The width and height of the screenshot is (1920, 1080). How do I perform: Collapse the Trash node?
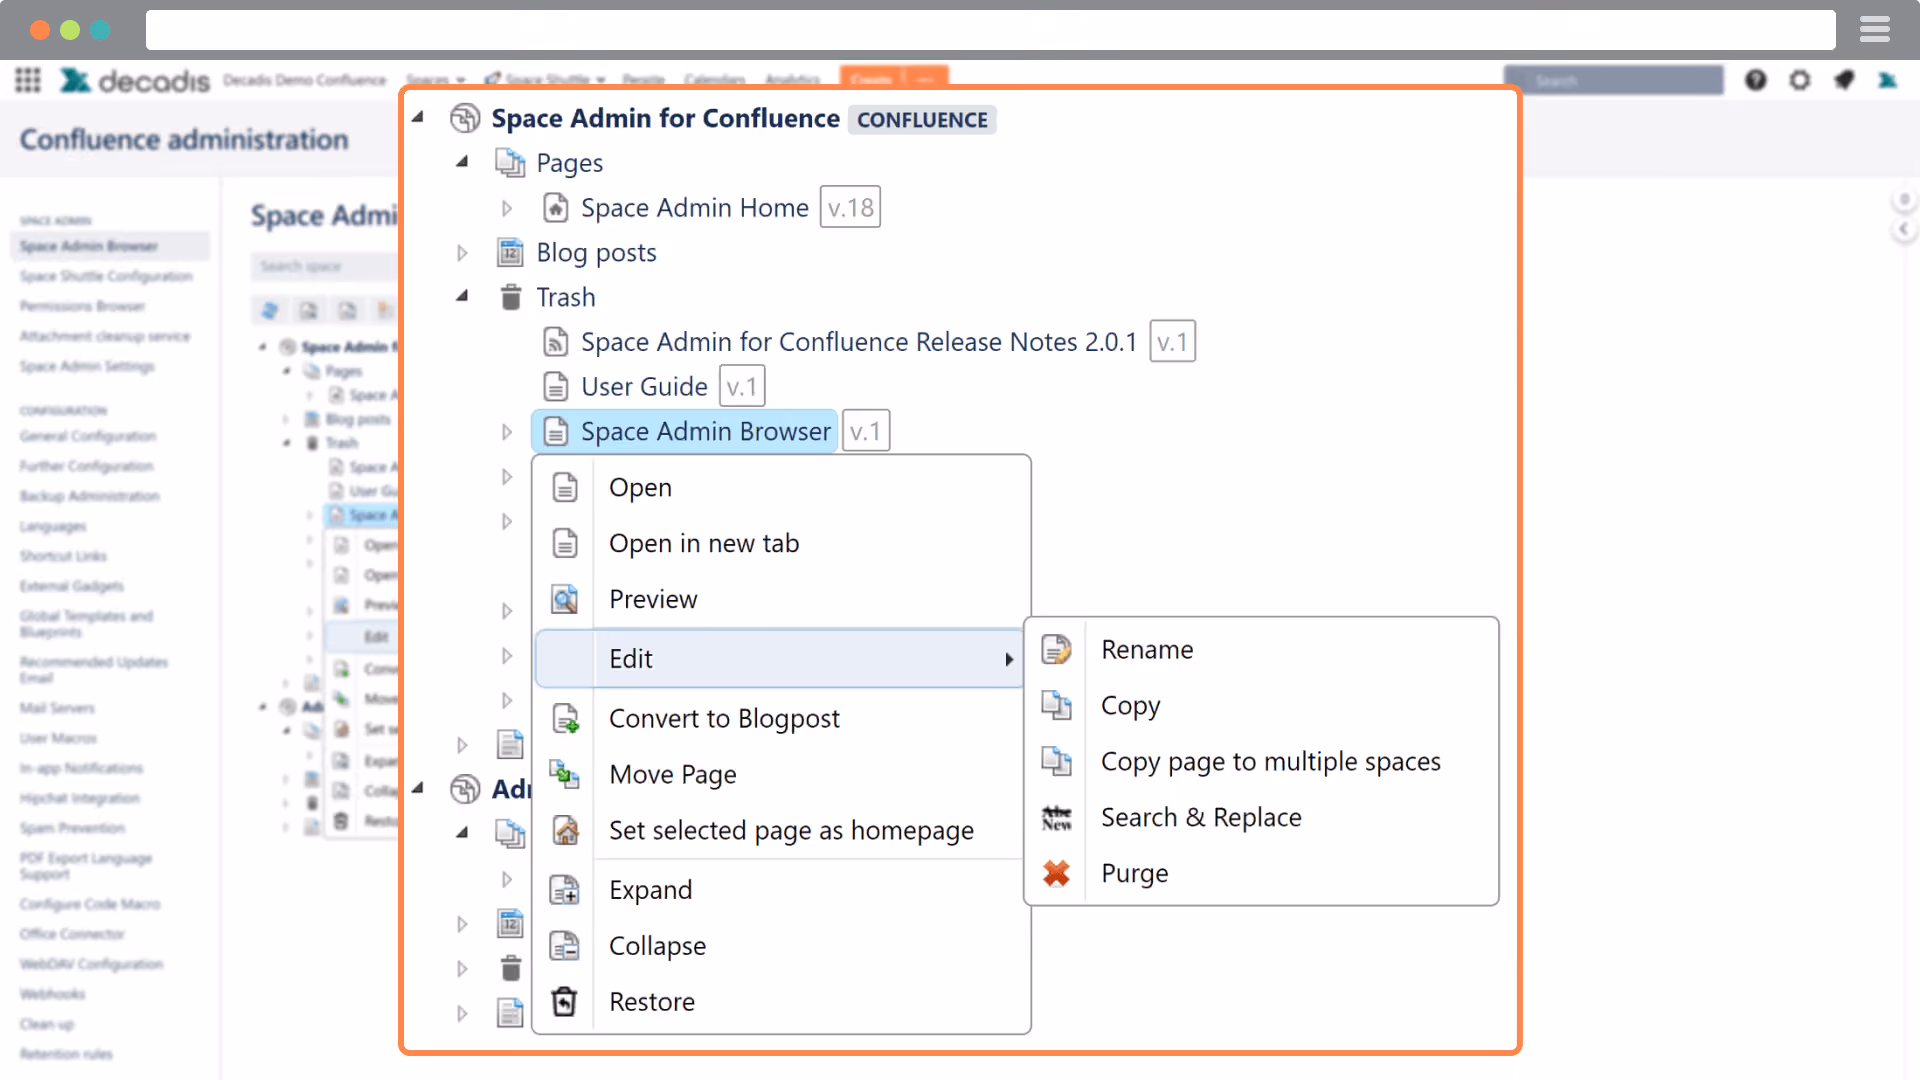pos(462,297)
